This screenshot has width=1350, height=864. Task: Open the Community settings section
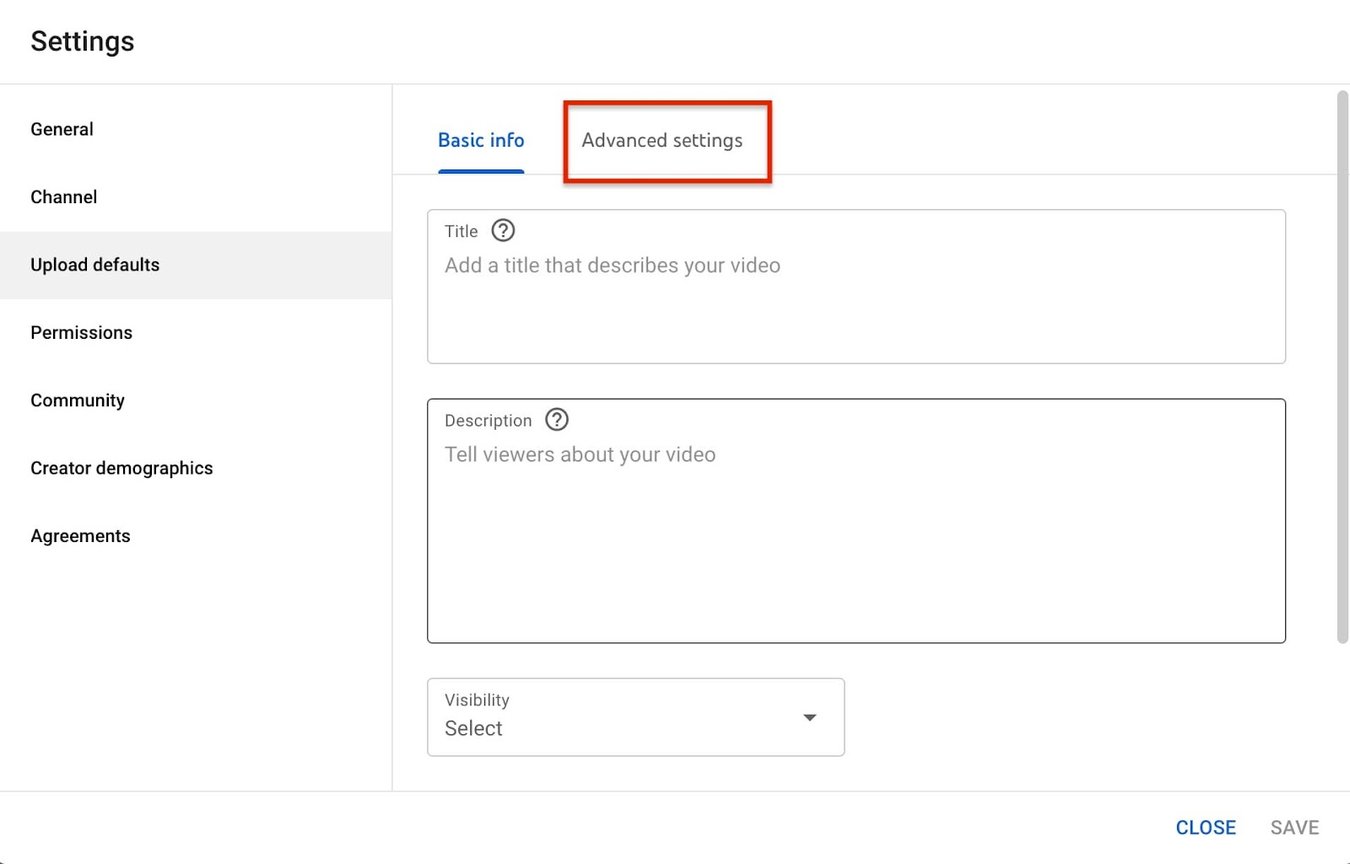click(77, 400)
